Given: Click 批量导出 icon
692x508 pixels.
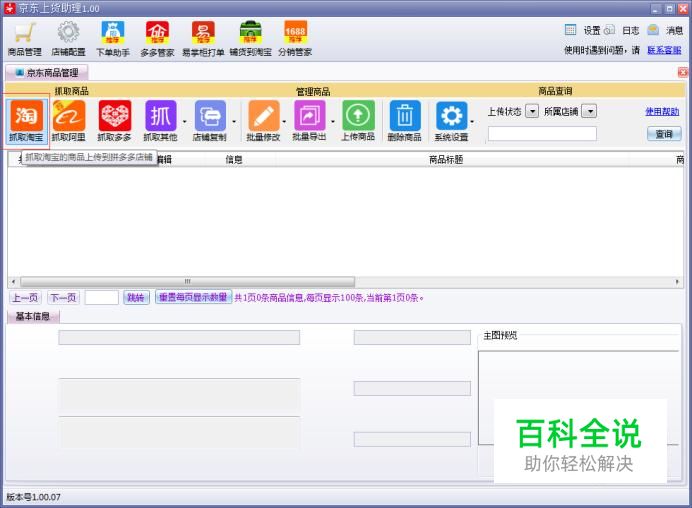Looking at the screenshot, I should click(309, 121).
